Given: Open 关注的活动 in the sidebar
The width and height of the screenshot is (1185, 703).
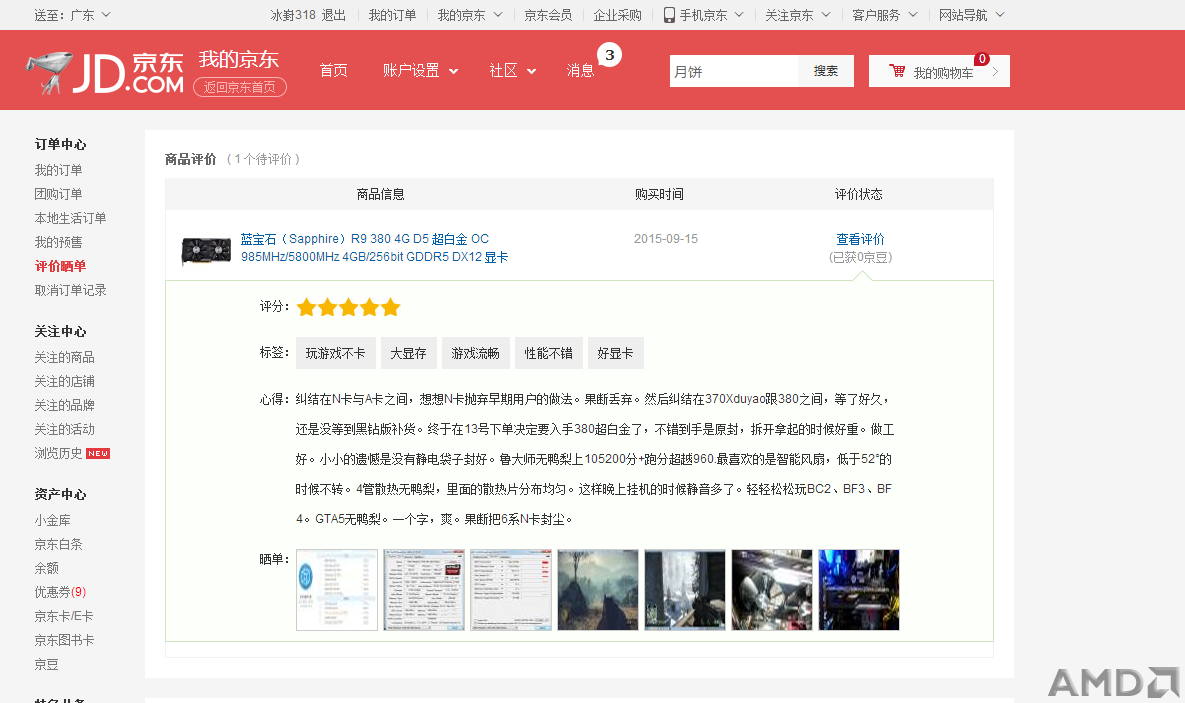Looking at the screenshot, I should pyautogui.click(x=64, y=429).
